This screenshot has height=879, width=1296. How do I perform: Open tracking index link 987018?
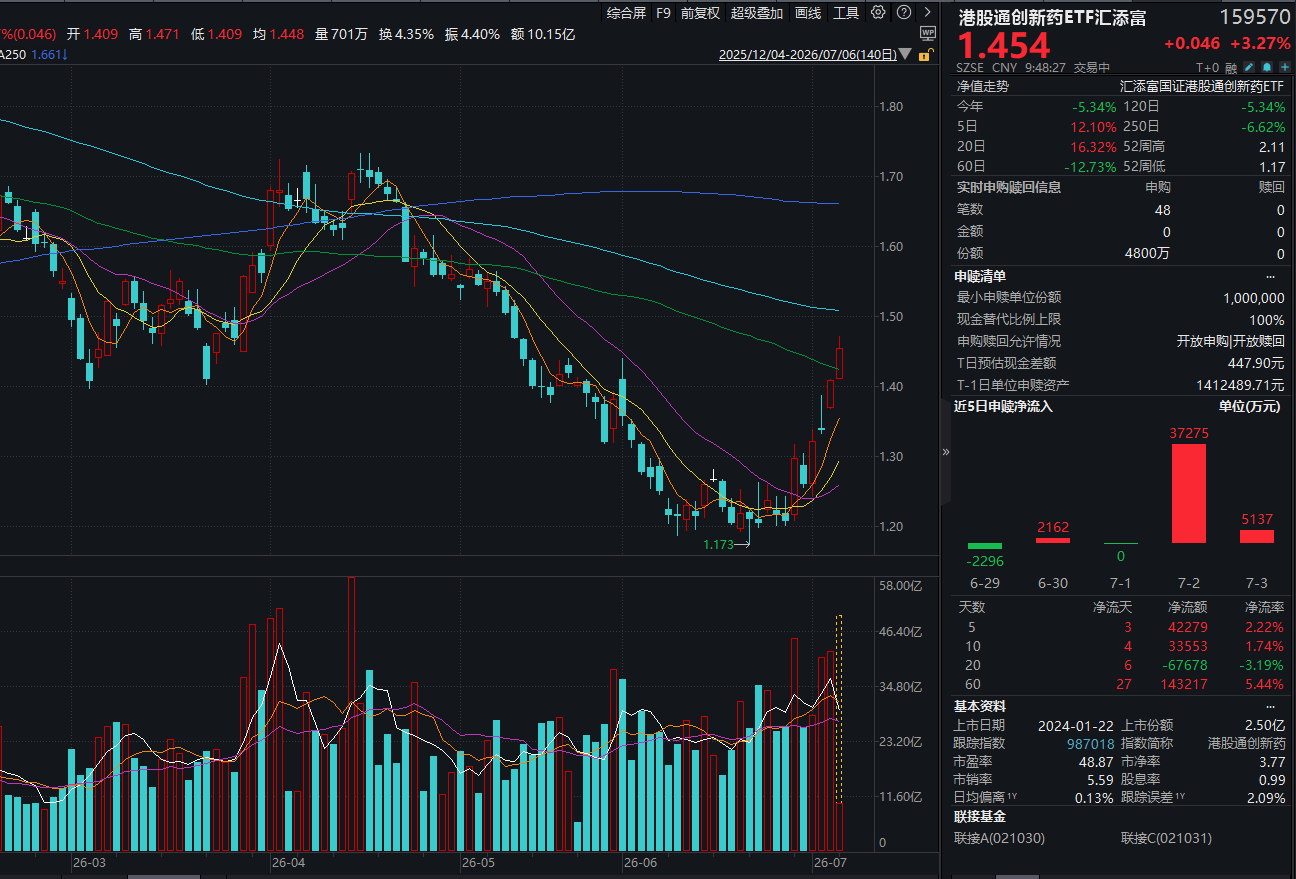point(1091,743)
